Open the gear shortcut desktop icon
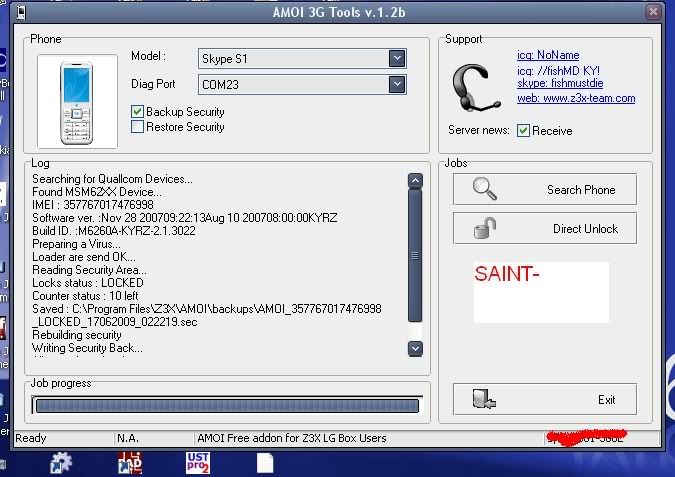 pos(62,462)
